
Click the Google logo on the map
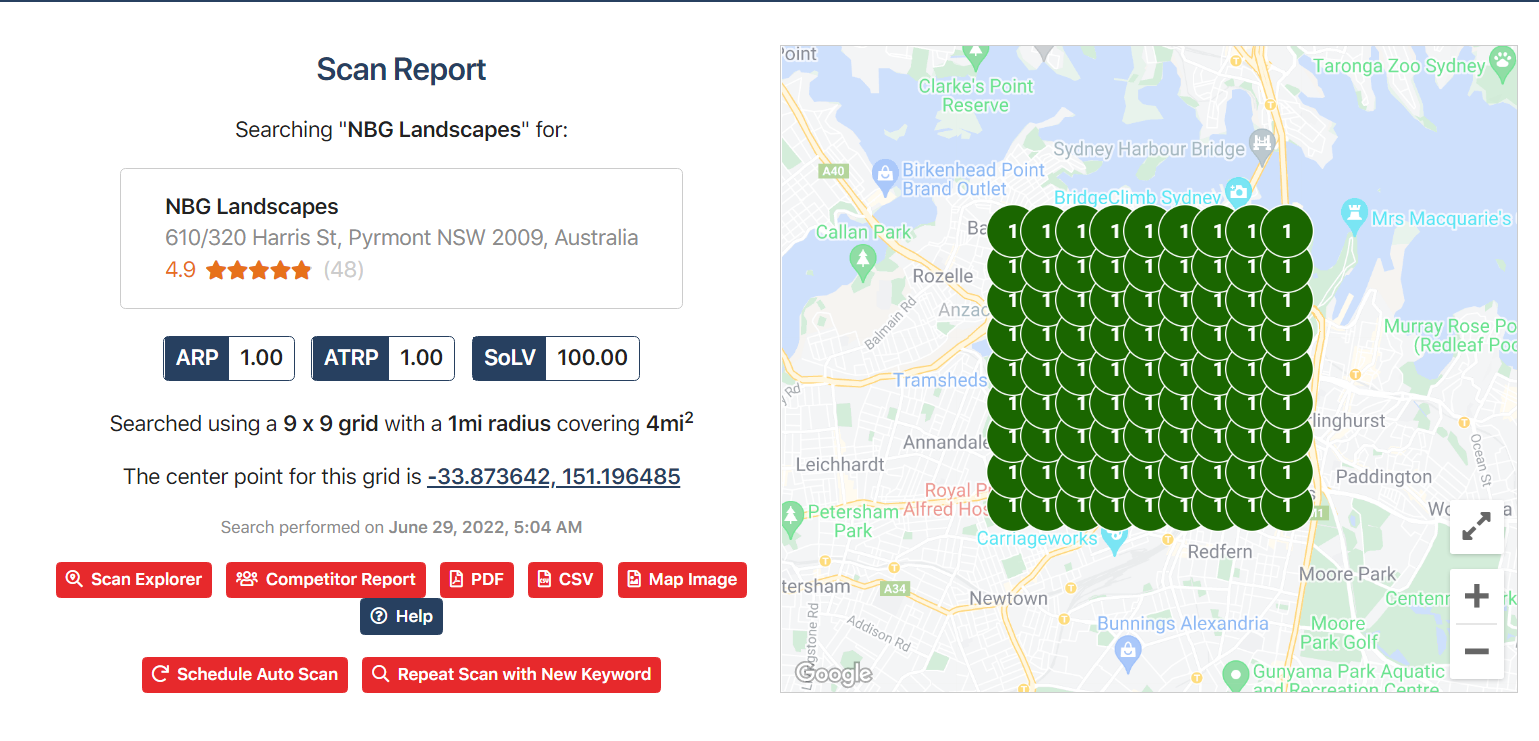click(x=834, y=674)
